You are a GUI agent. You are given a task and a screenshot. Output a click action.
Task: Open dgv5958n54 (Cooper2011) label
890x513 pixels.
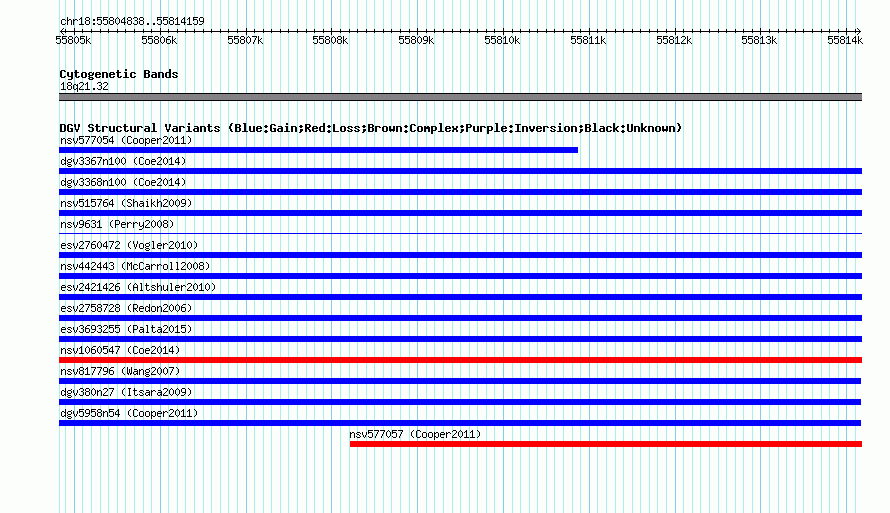[129, 413]
